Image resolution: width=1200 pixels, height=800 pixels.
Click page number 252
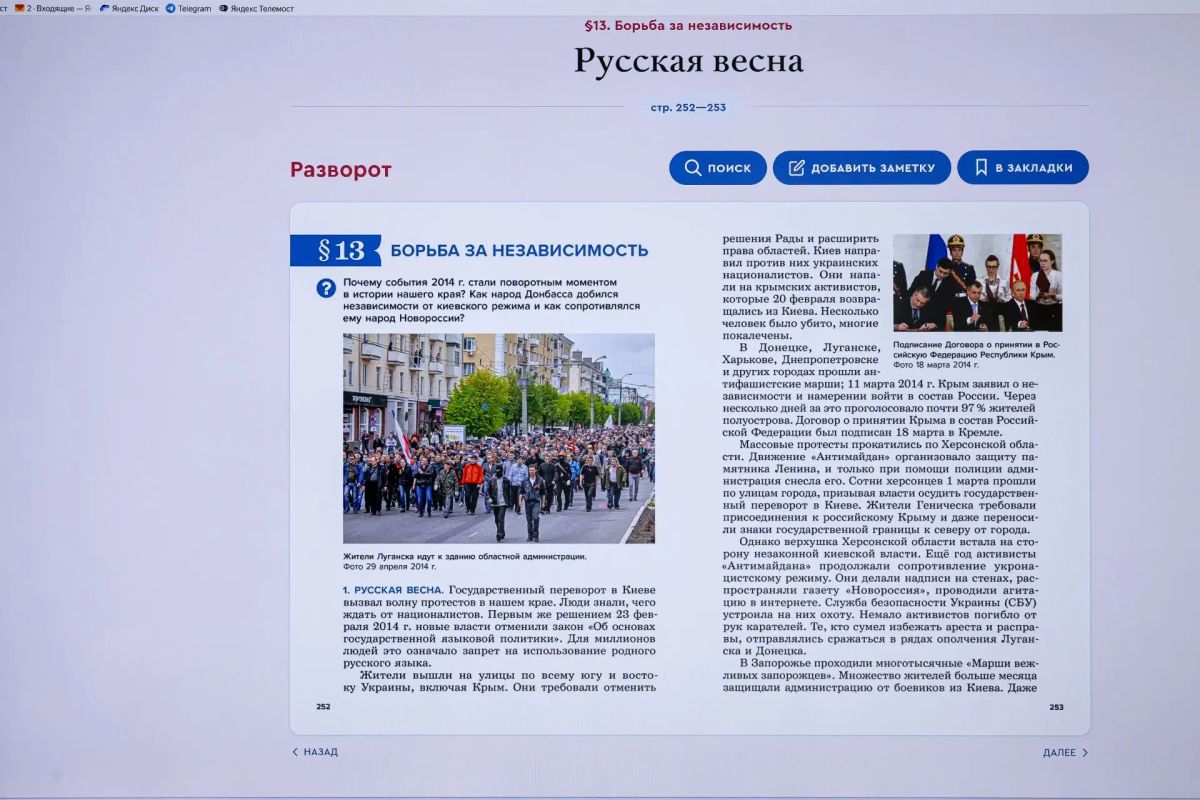click(323, 706)
